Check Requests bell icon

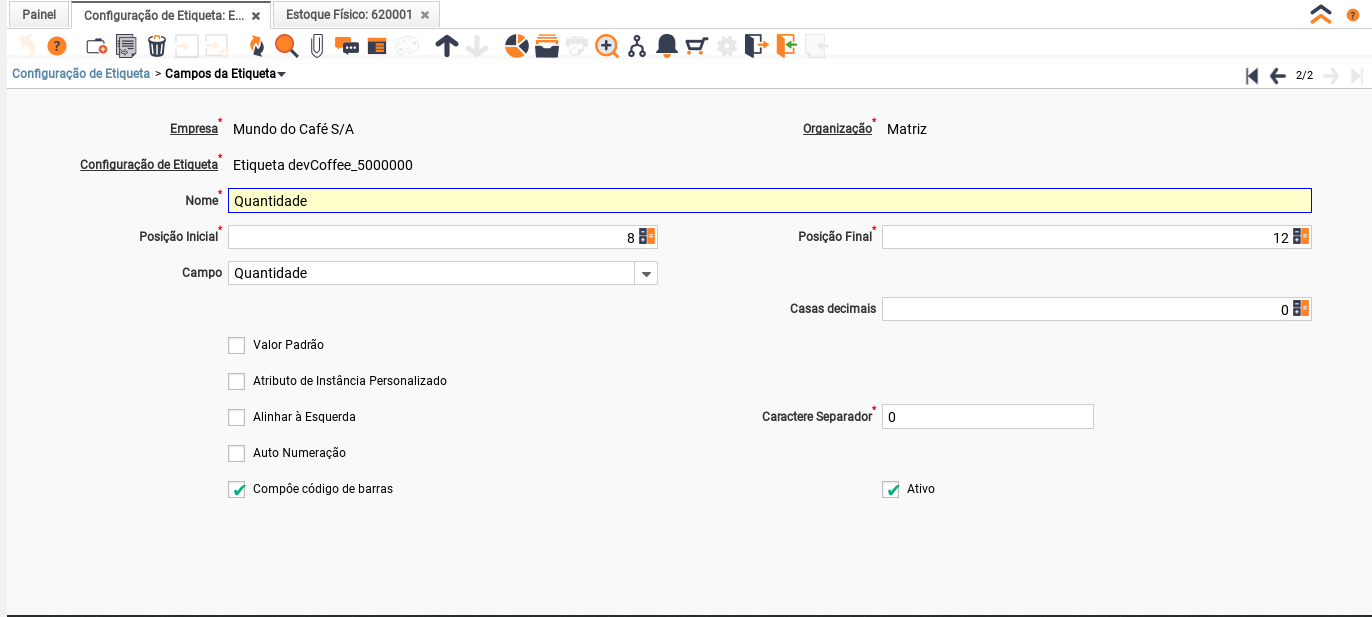pos(667,46)
